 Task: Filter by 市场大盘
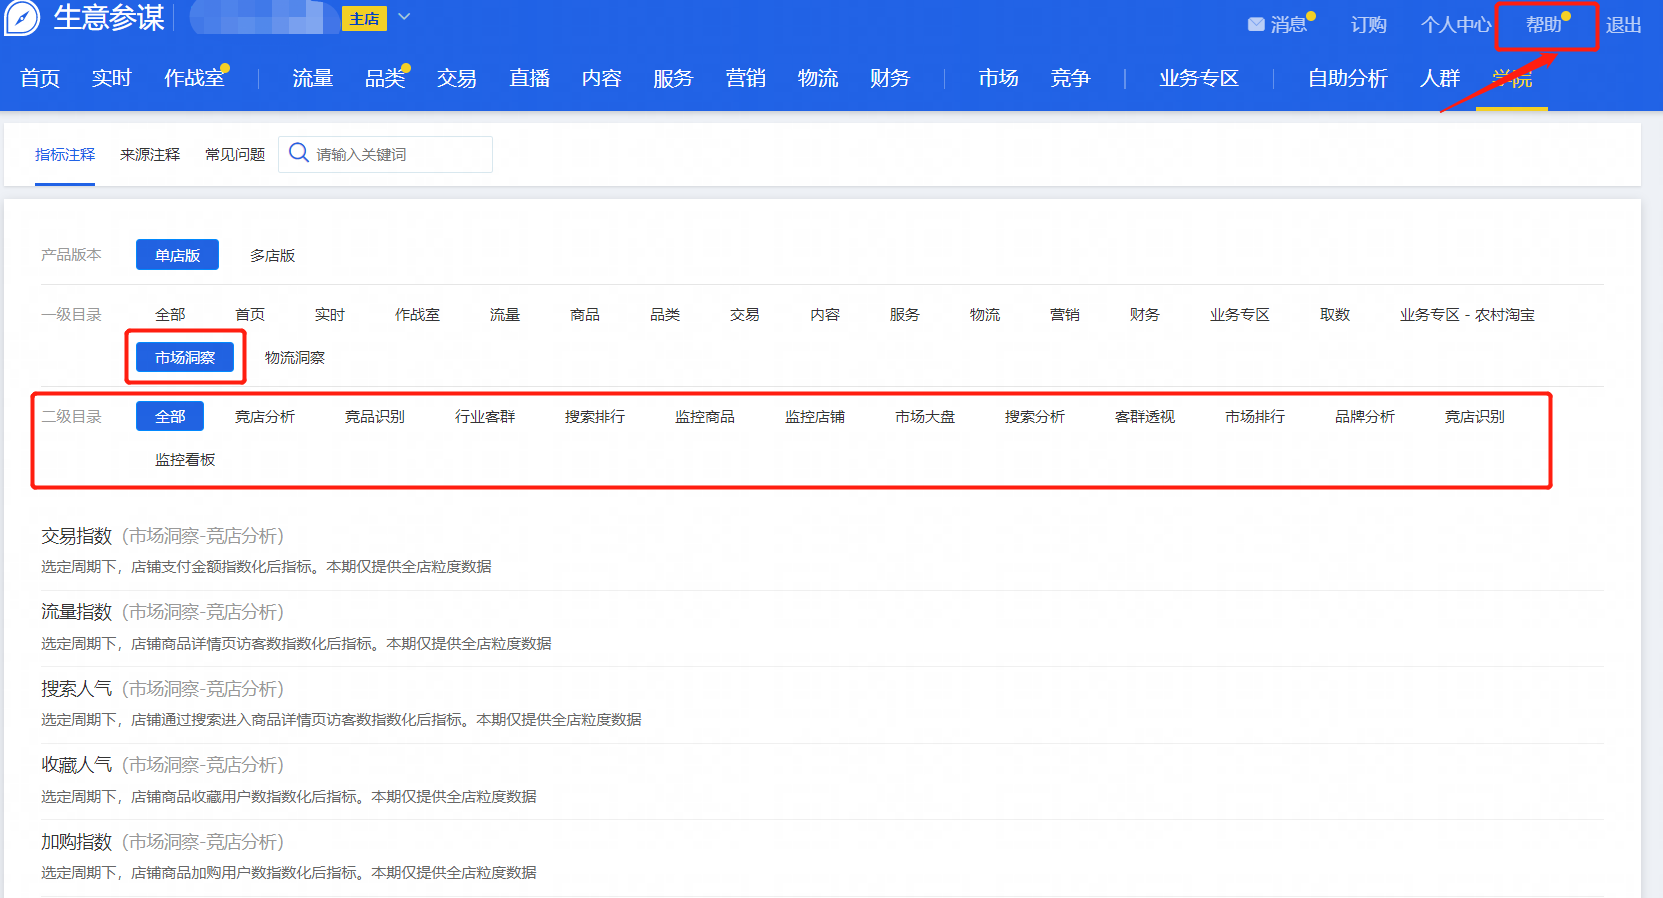click(x=925, y=416)
